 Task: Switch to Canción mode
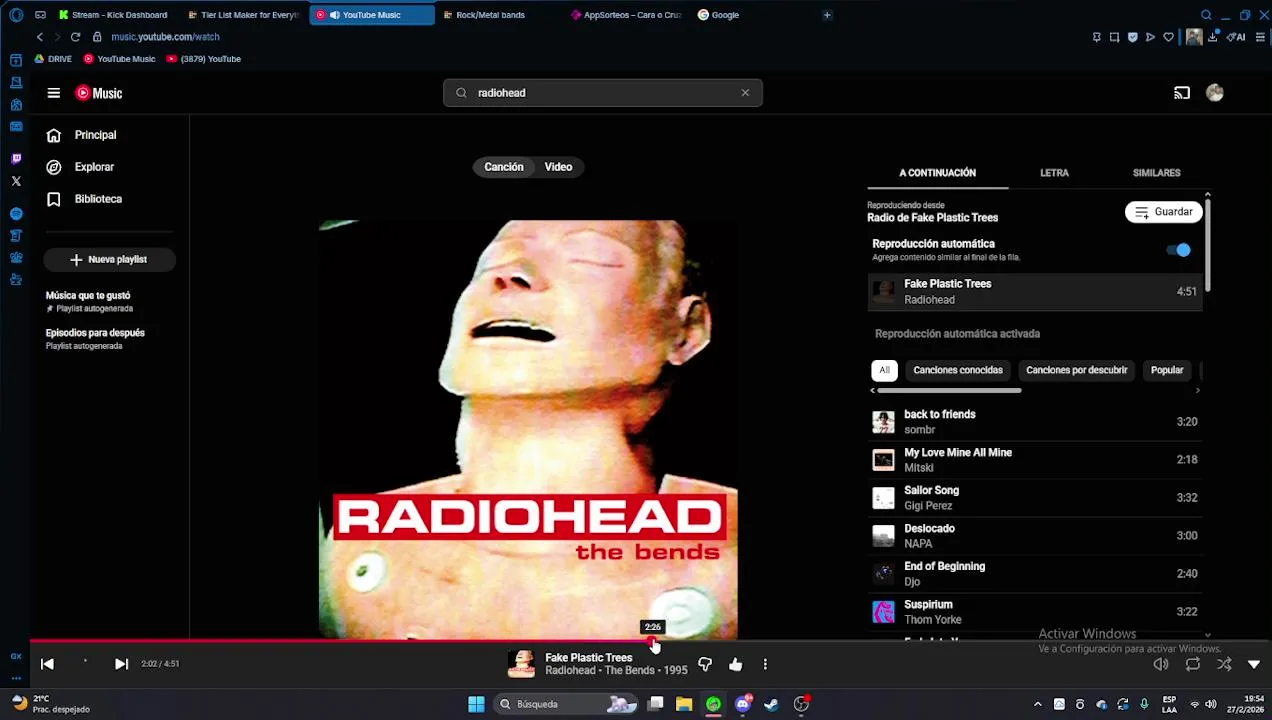[504, 167]
